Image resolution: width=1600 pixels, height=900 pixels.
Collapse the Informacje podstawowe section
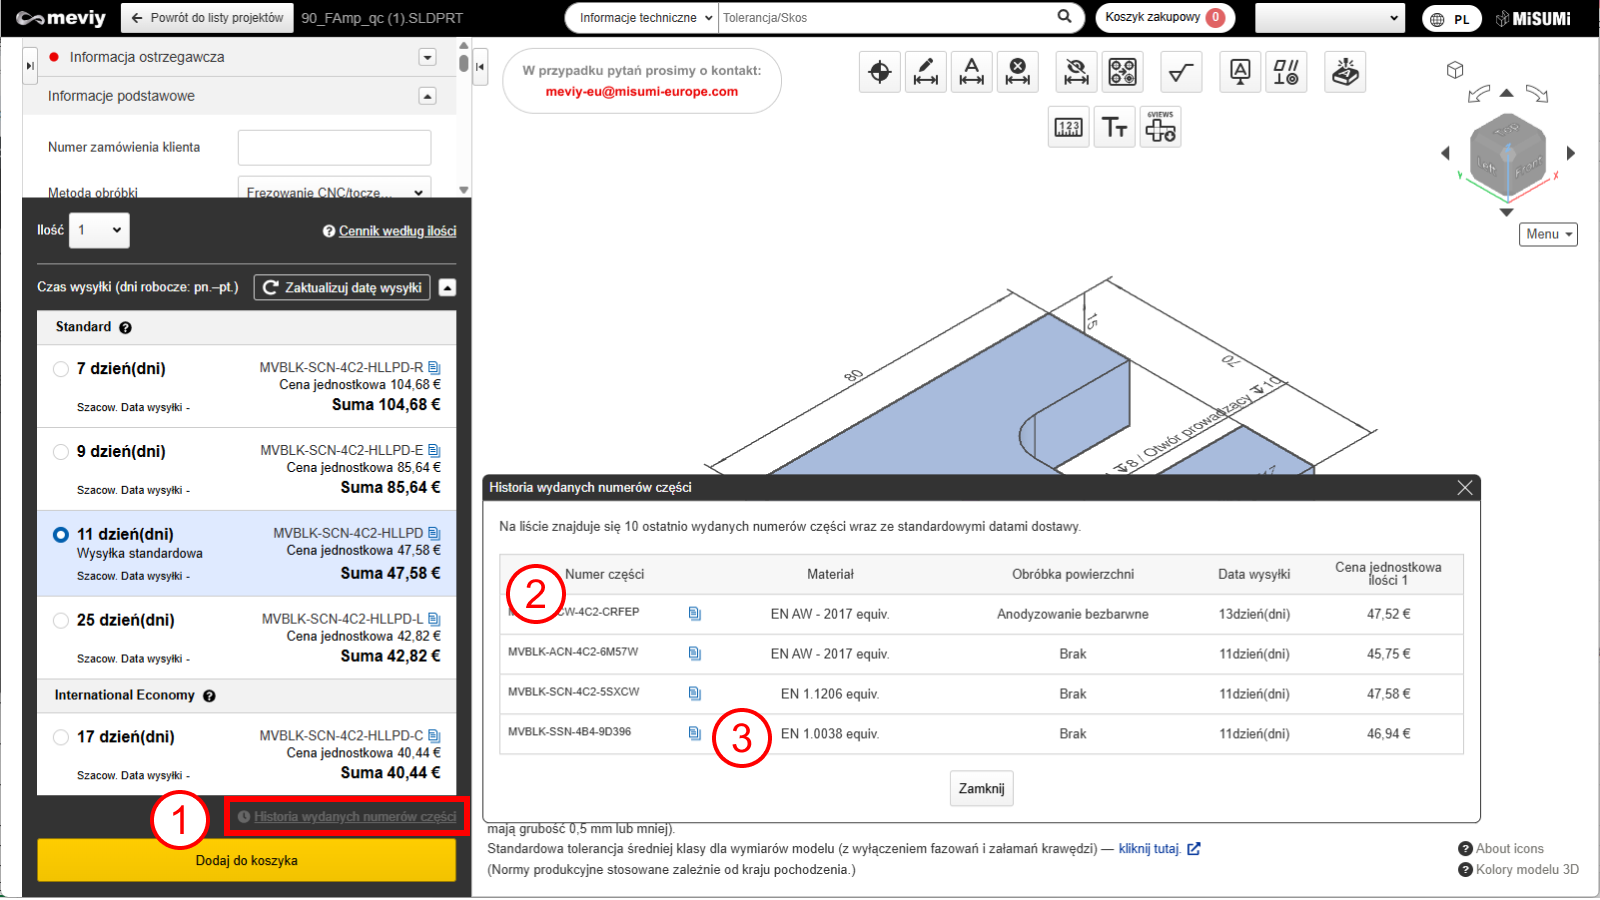(x=427, y=96)
